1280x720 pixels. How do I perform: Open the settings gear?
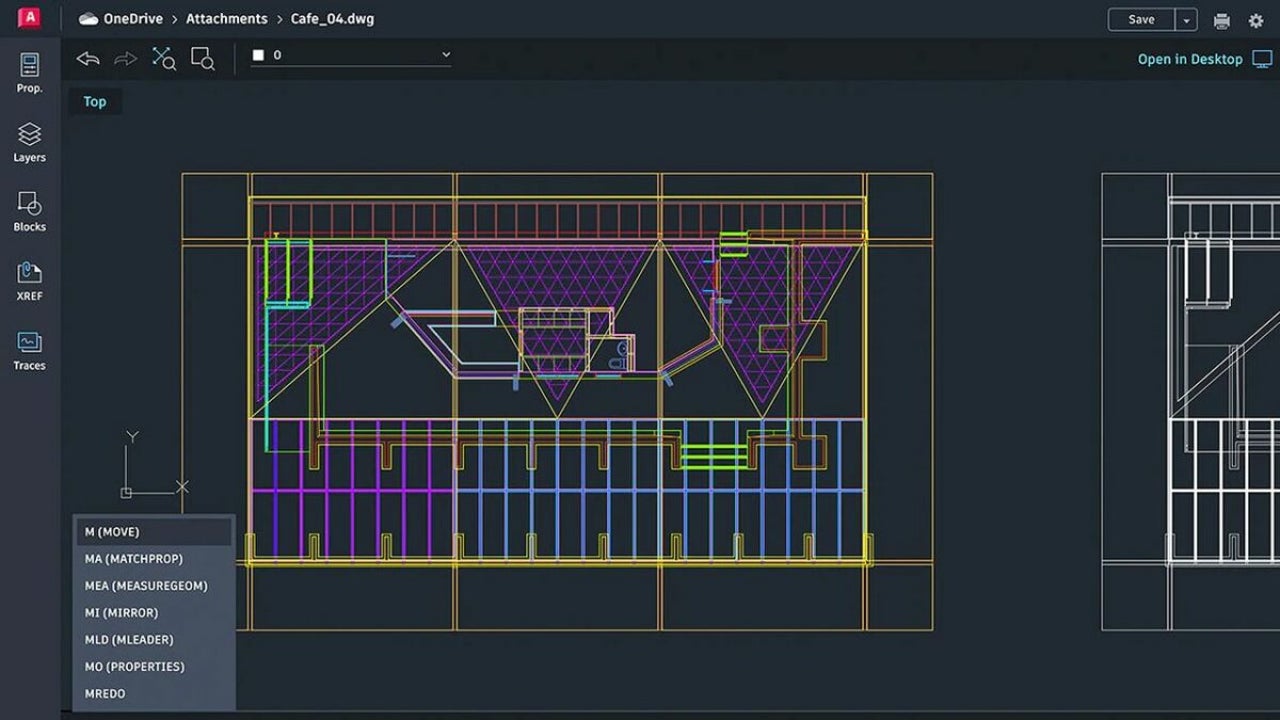point(1256,20)
